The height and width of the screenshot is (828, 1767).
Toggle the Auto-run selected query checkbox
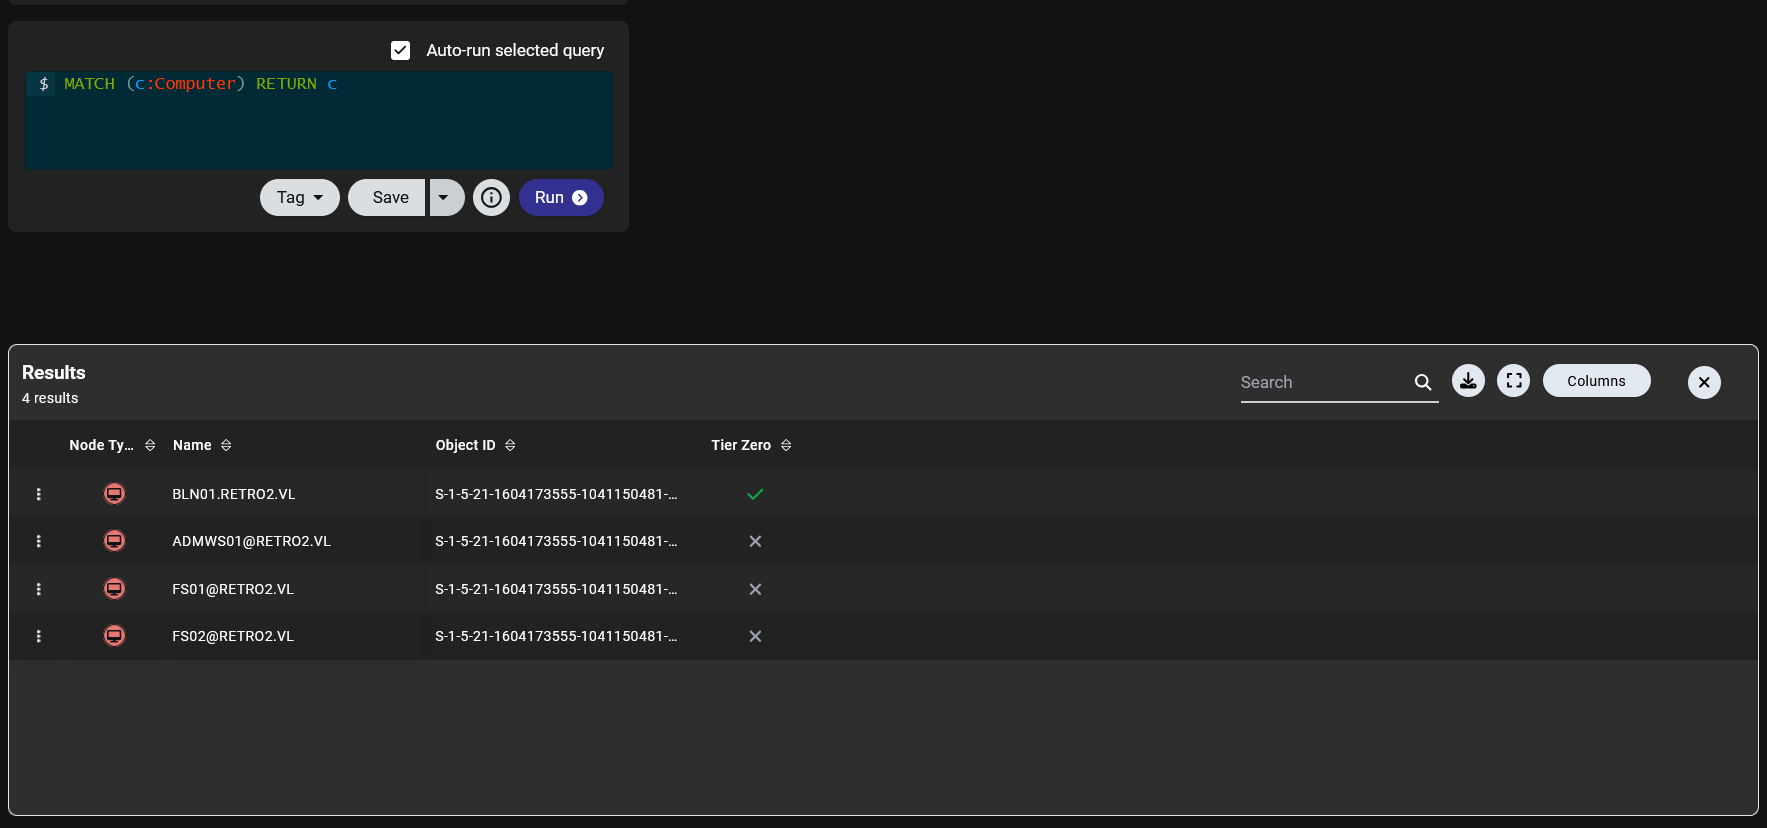(x=400, y=50)
